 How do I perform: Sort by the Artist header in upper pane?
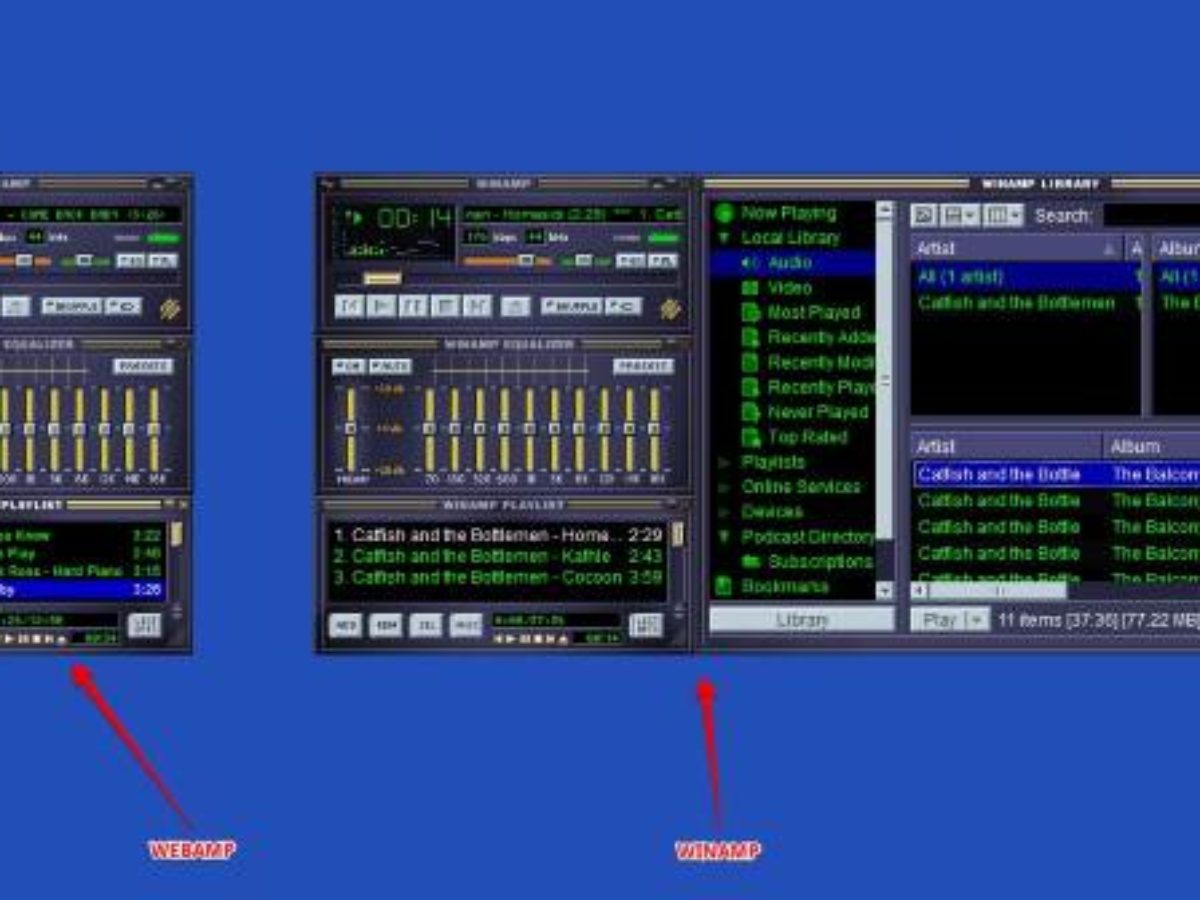[x=1017, y=248]
